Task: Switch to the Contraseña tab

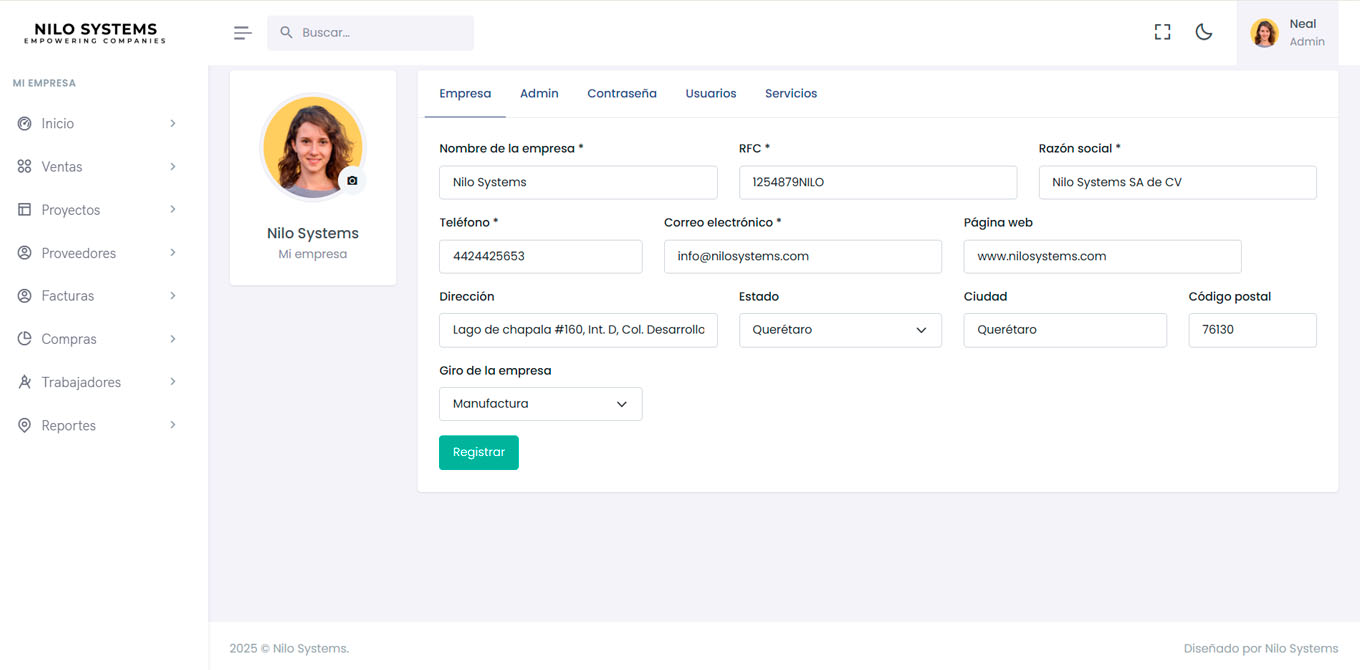Action: [x=622, y=92]
